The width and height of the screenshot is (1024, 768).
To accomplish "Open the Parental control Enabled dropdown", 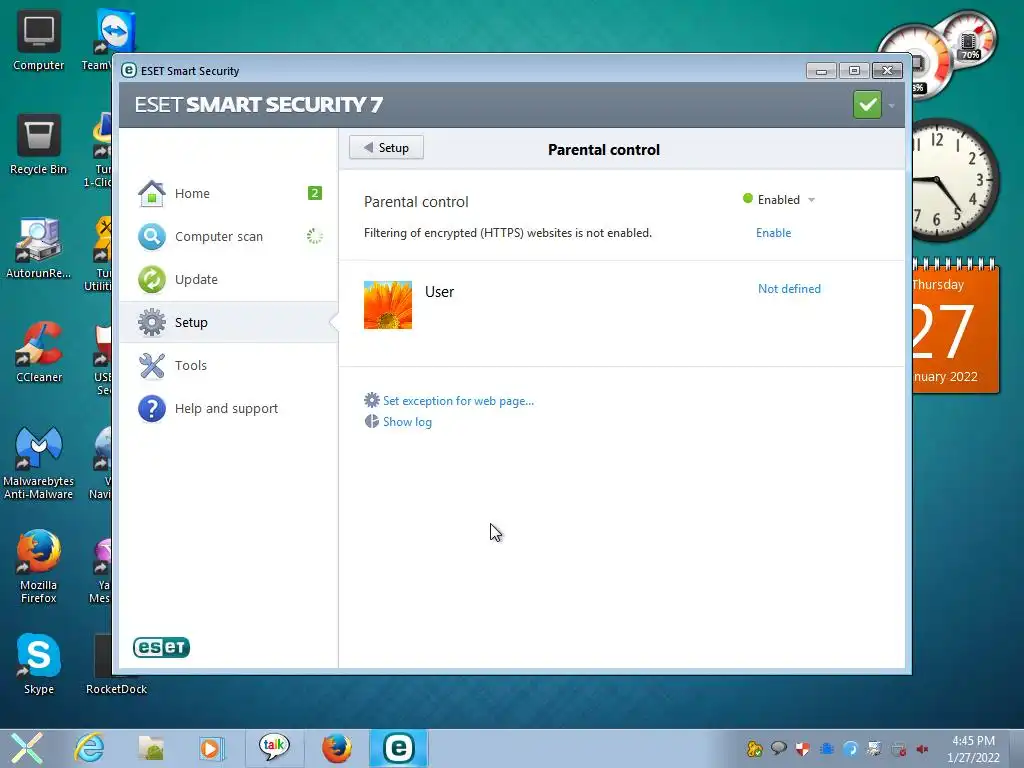I will (778, 200).
